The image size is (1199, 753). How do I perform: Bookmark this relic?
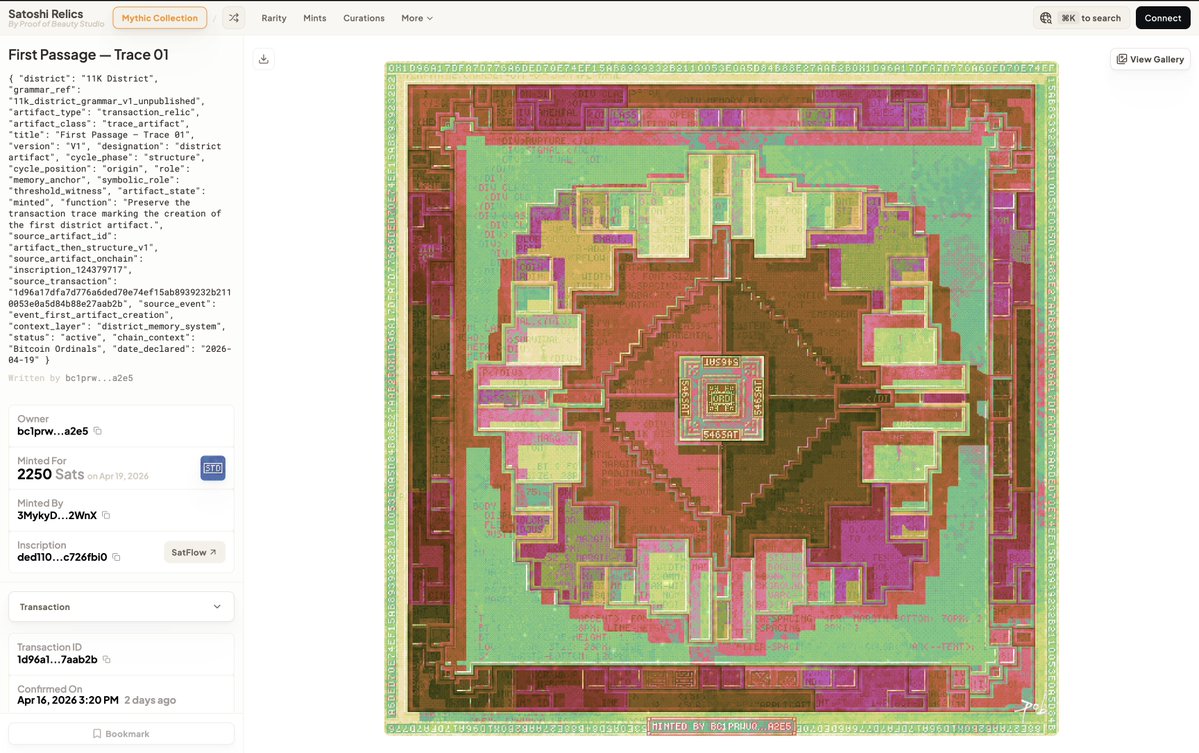pyautogui.click(x=121, y=734)
